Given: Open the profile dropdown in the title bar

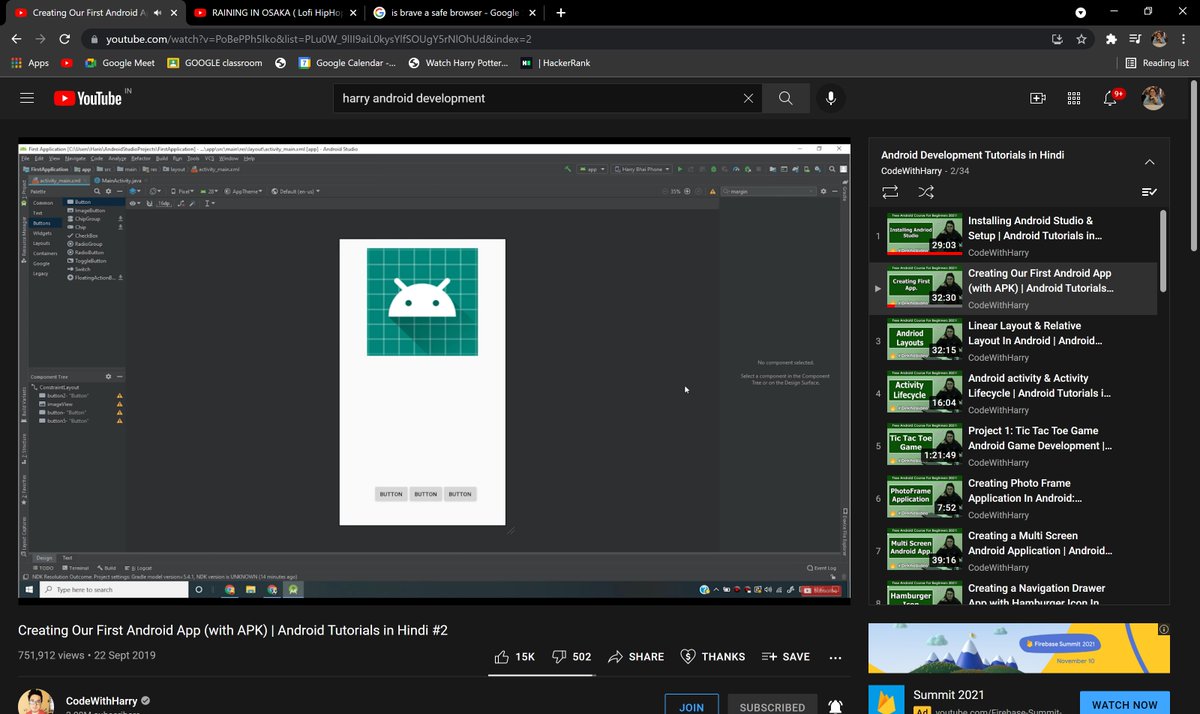Looking at the screenshot, I should click(1081, 13).
